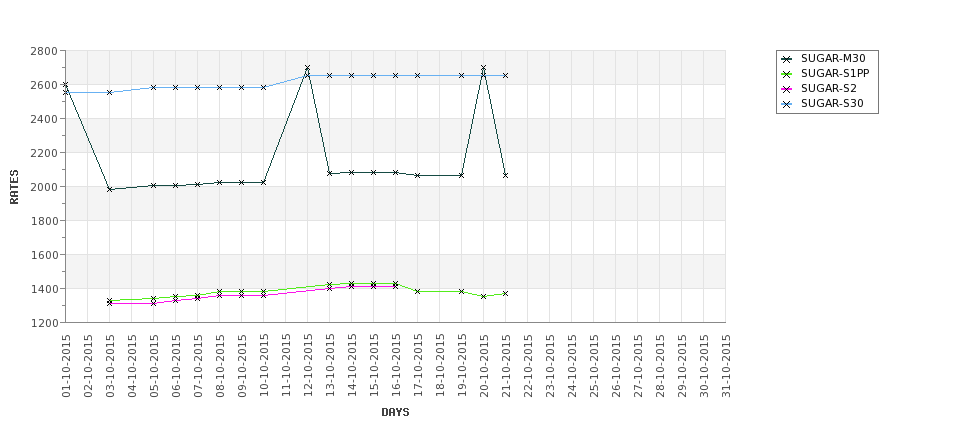Click the RATES axis title
This screenshot has height=429, width=975.
coord(14,187)
